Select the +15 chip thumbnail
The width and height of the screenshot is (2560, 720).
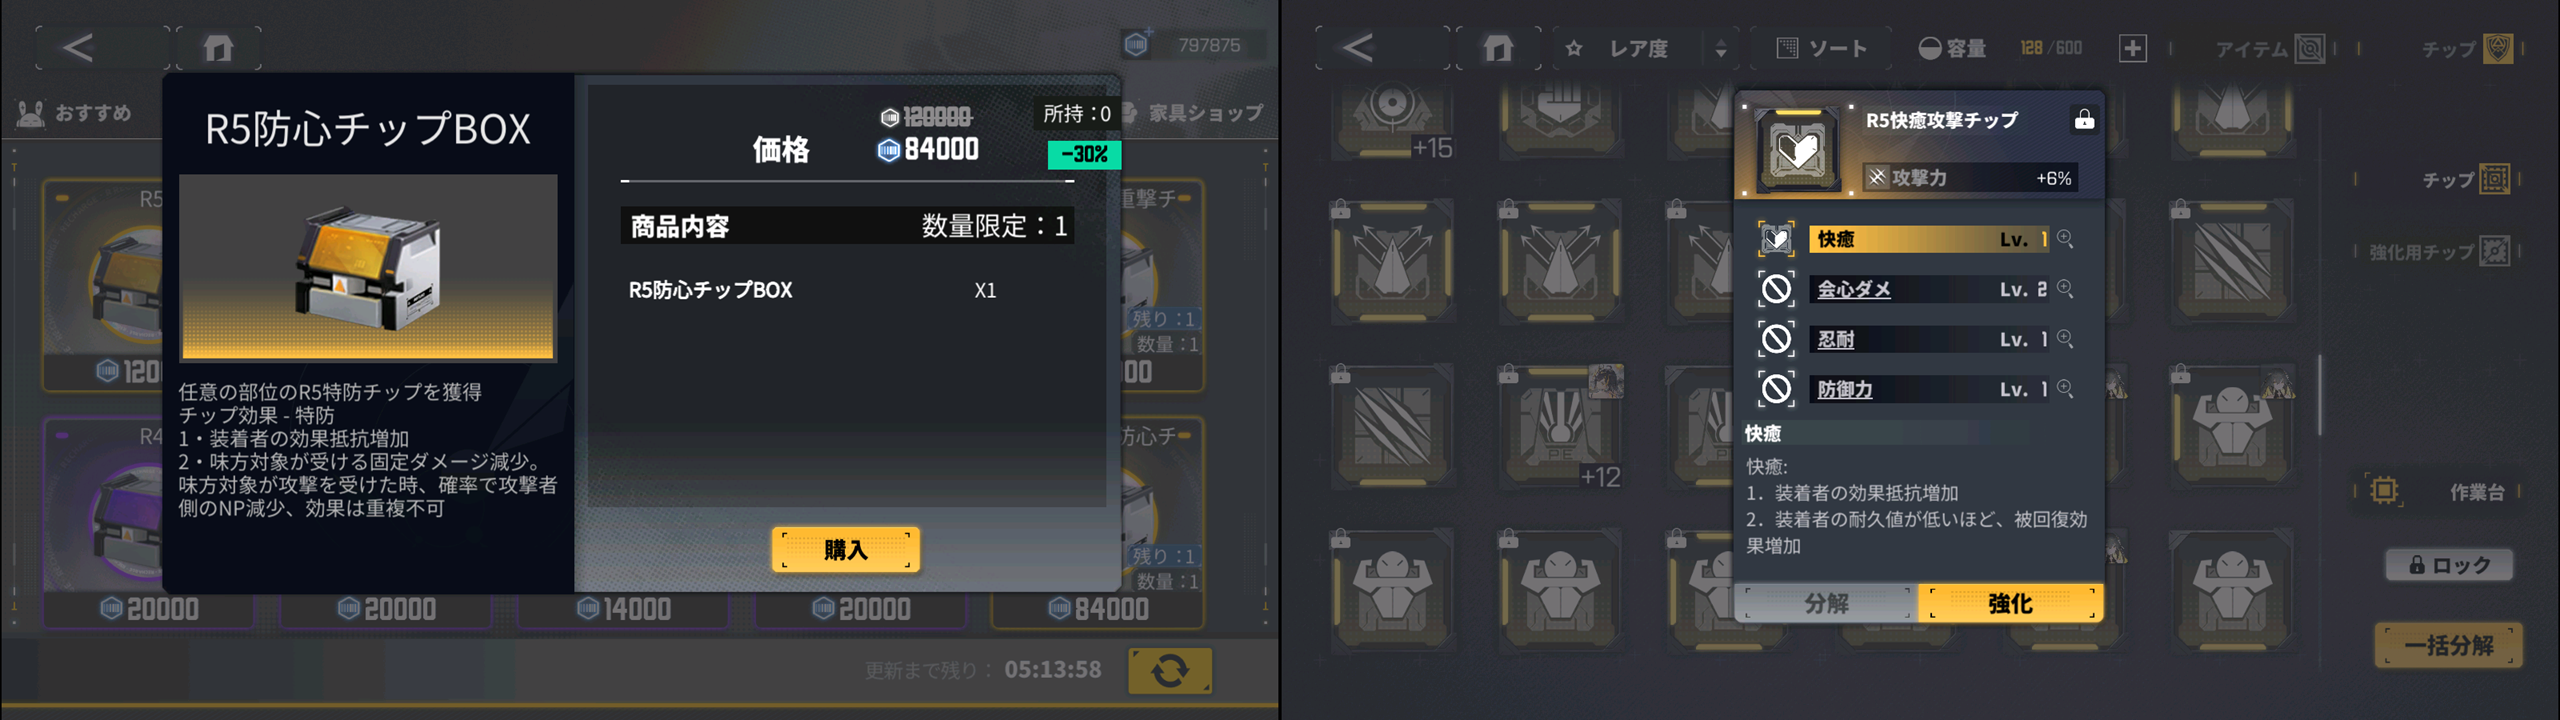coord(1392,122)
